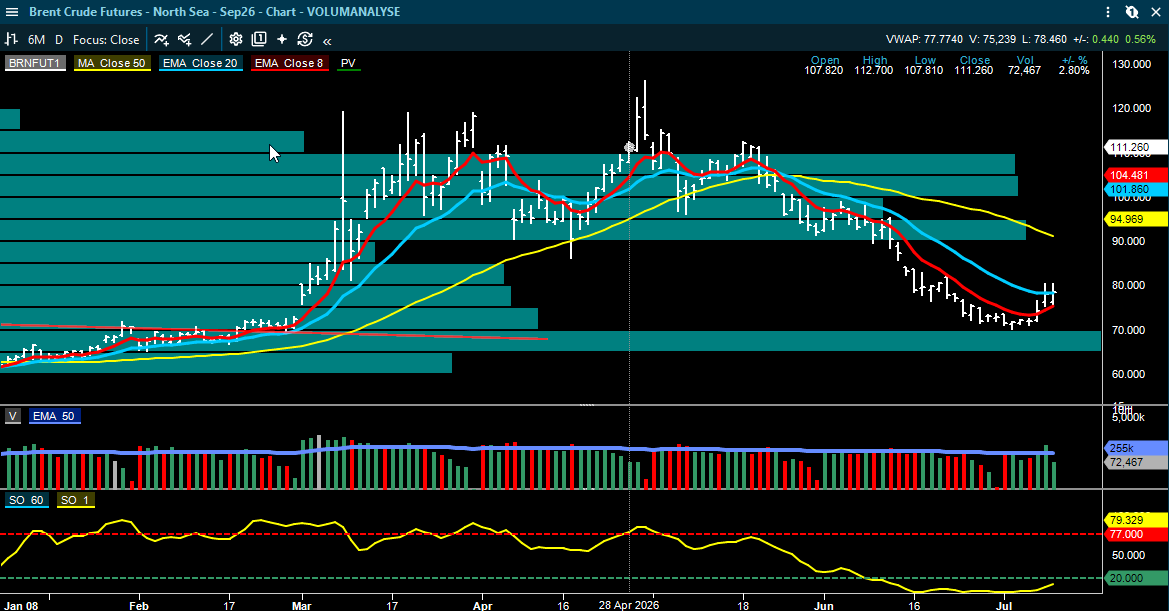Click the bar chart type icon
Image resolution: width=1169 pixels, height=611 pixels.
11,39
